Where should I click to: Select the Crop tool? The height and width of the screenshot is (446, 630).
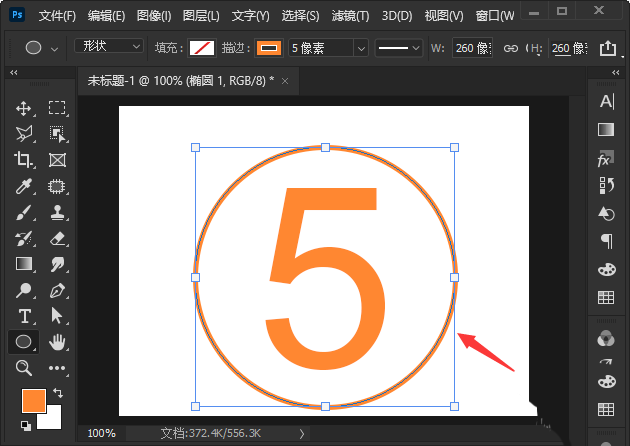point(24,159)
